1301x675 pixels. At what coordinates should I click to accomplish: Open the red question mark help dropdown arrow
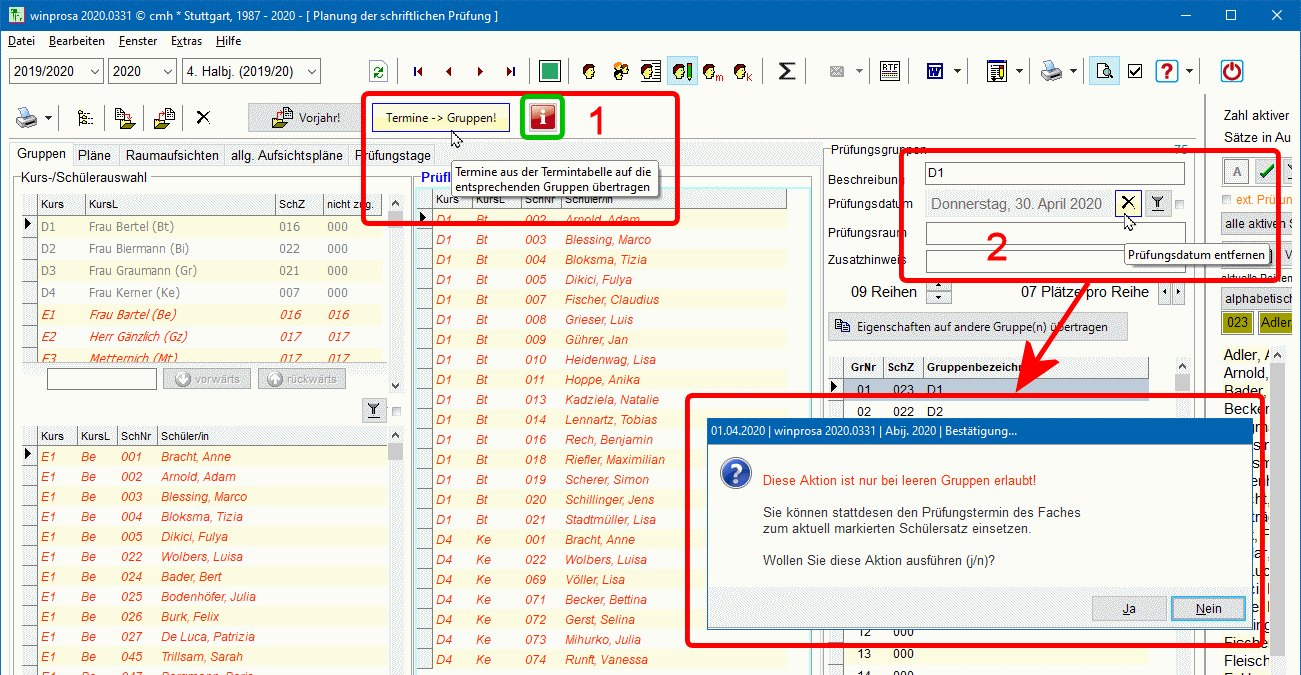click(1189, 71)
